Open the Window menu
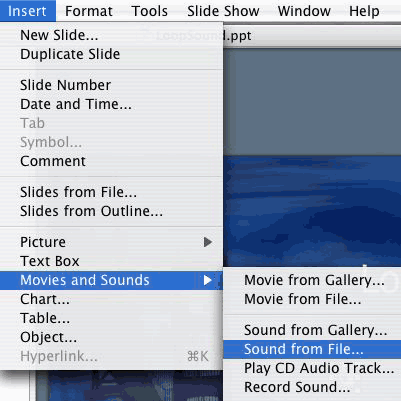 point(304,11)
